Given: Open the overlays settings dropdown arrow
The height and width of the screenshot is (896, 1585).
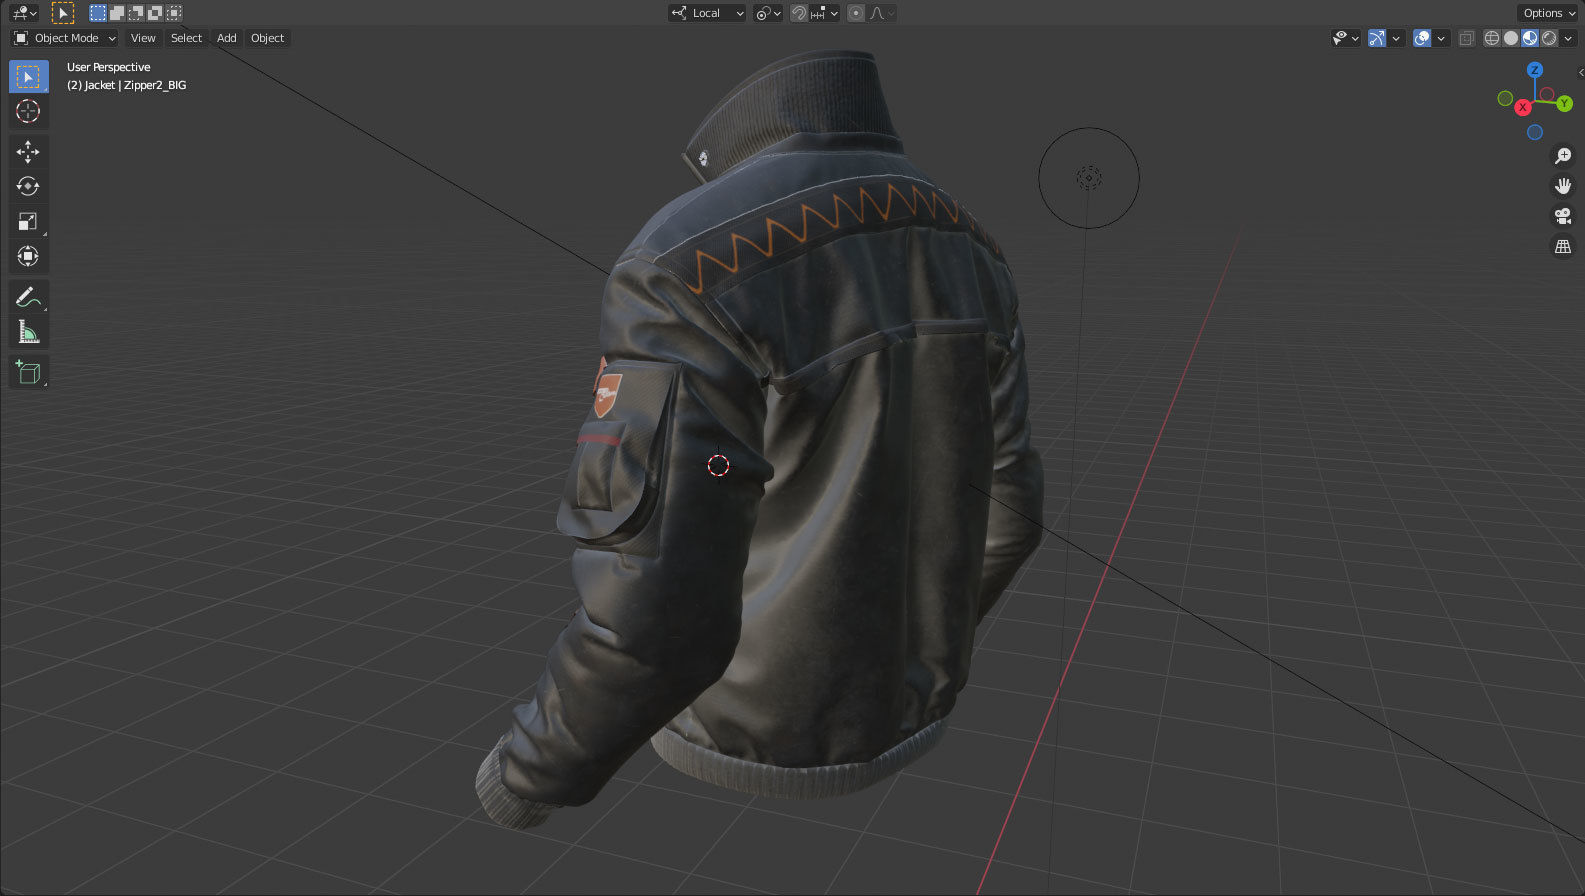Looking at the screenshot, I should (x=1441, y=38).
